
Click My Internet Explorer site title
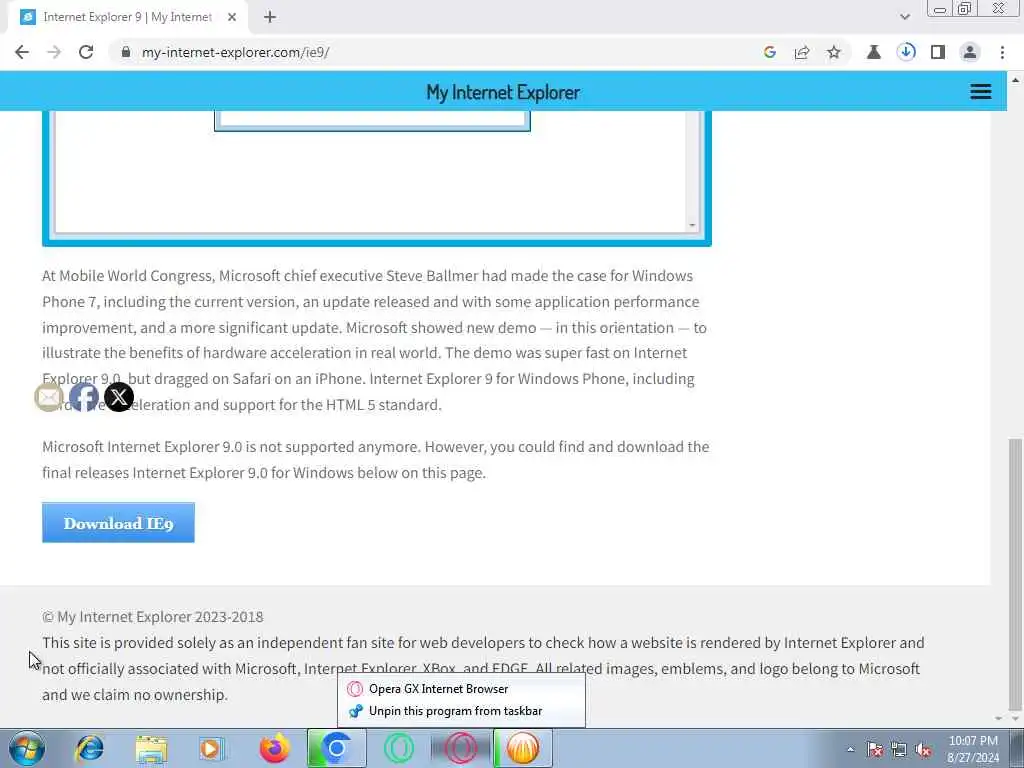point(503,92)
